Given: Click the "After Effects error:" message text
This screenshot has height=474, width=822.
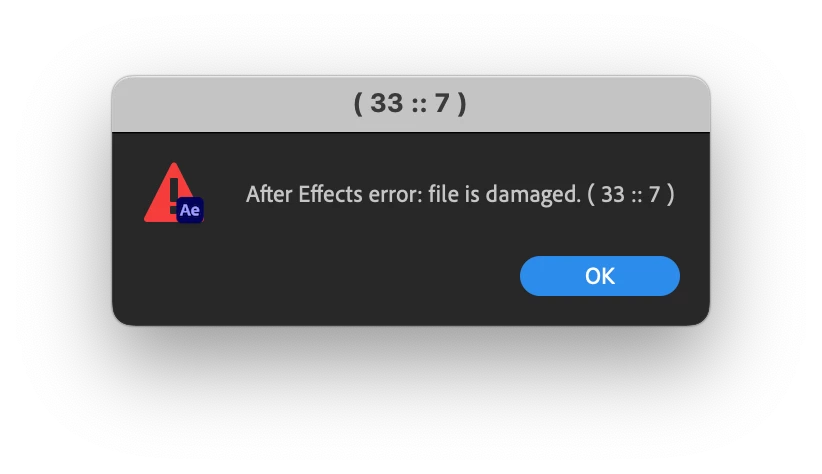Looking at the screenshot, I should [334, 194].
